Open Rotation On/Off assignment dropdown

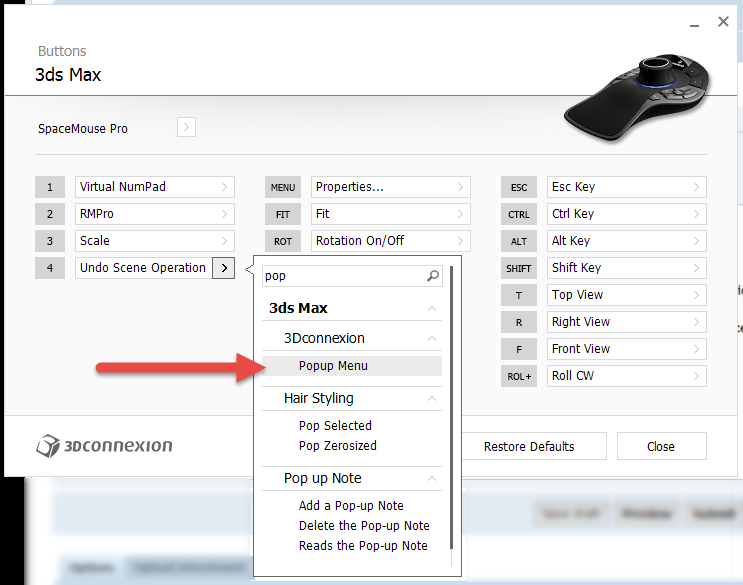point(390,241)
